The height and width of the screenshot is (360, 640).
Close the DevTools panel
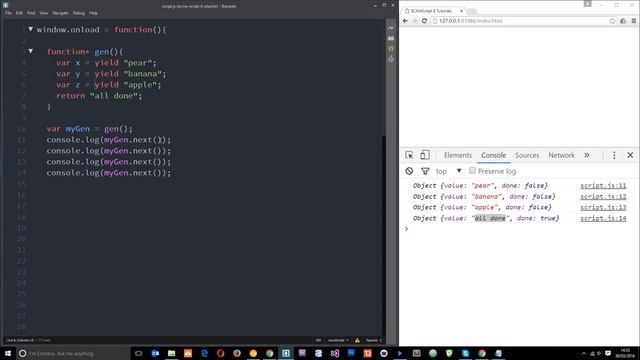[630, 155]
